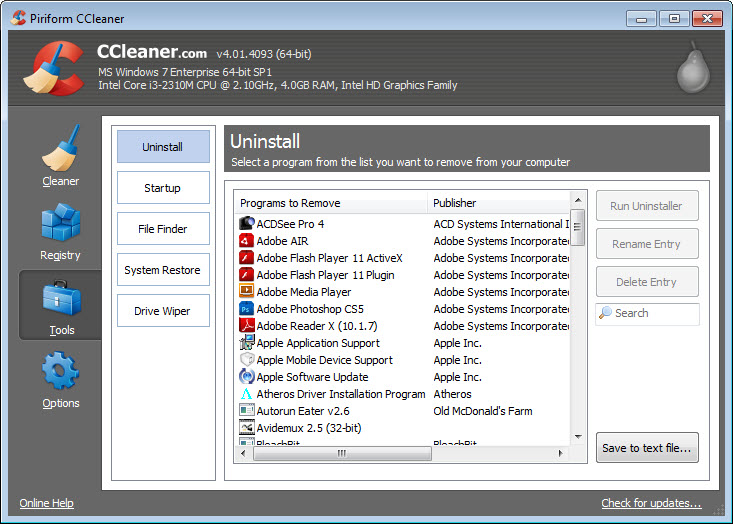Click the Delete Entry button
Viewport: 733px width, 524px height.
pyautogui.click(x=647, y=282)
